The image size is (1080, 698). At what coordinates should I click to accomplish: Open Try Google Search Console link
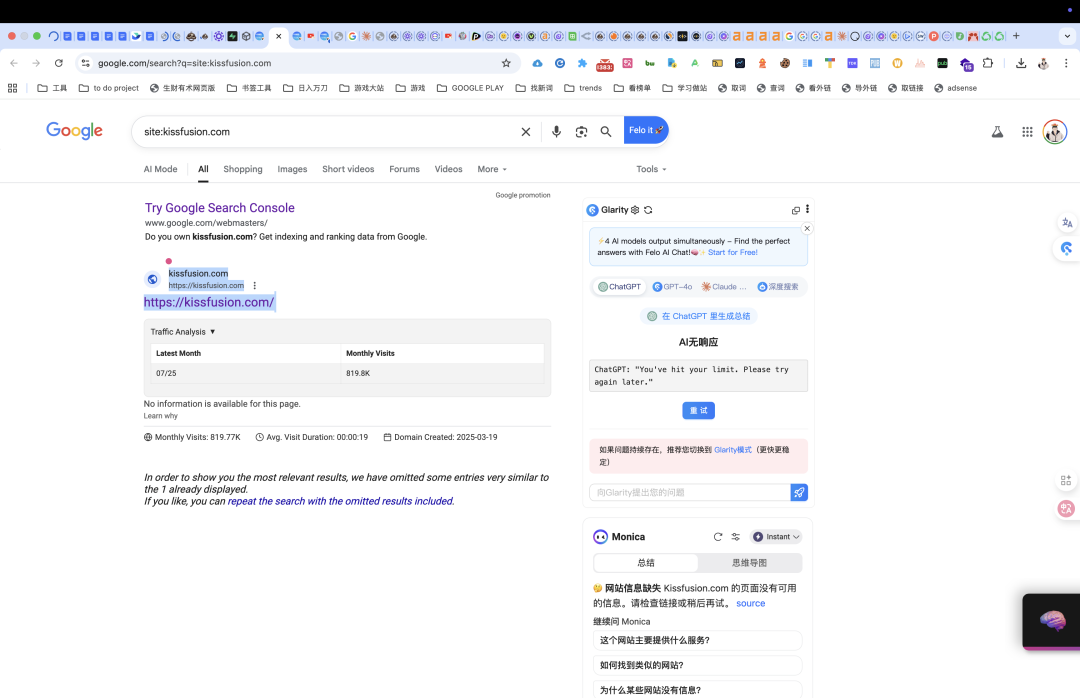pyautogui.click(x=220, y=207)
